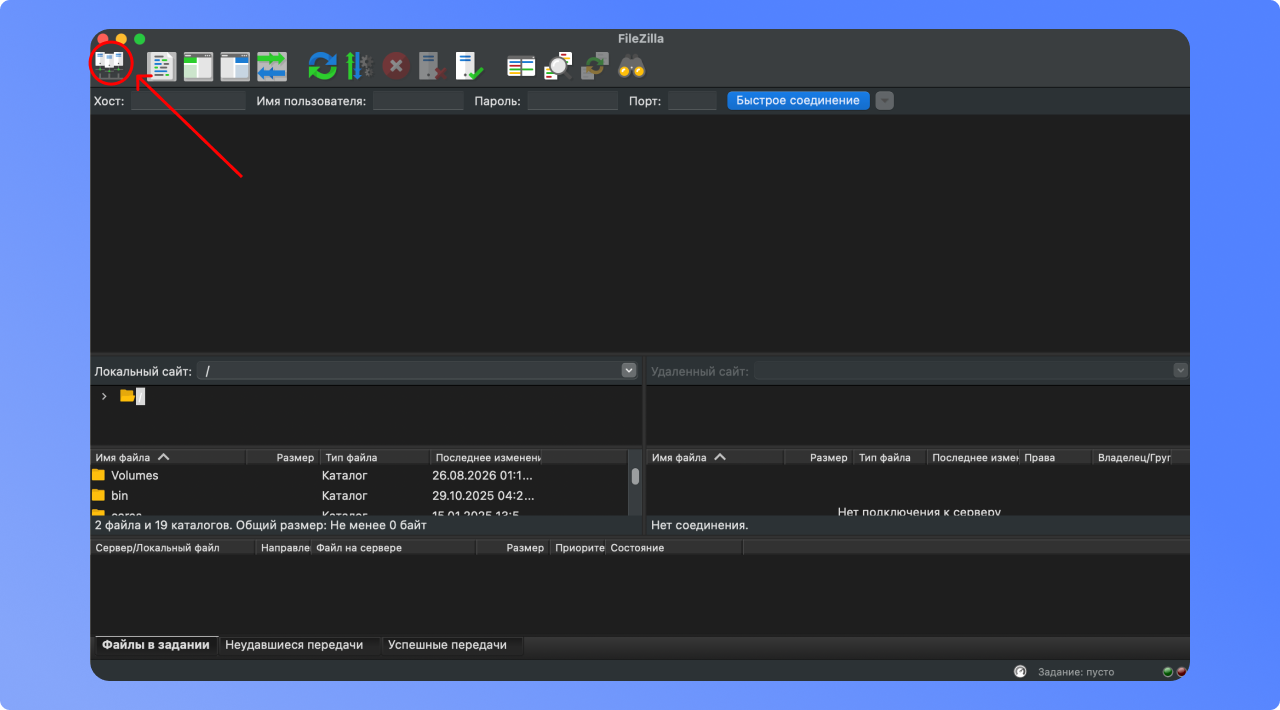Click the Хост input field
Screen dimensions: 1280x710
click(188, 101)
